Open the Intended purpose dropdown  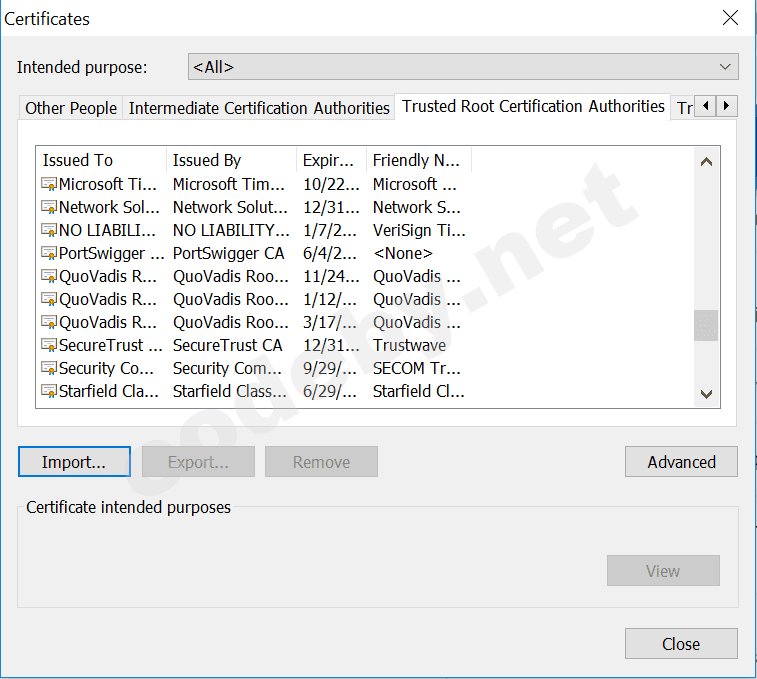[x=463, y=67]
